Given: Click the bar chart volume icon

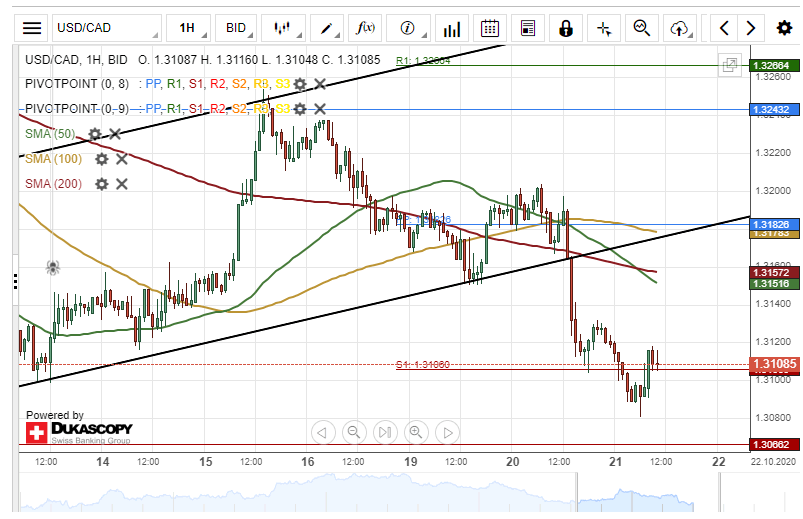Looking at the screenshot, I should coord(452,28).
